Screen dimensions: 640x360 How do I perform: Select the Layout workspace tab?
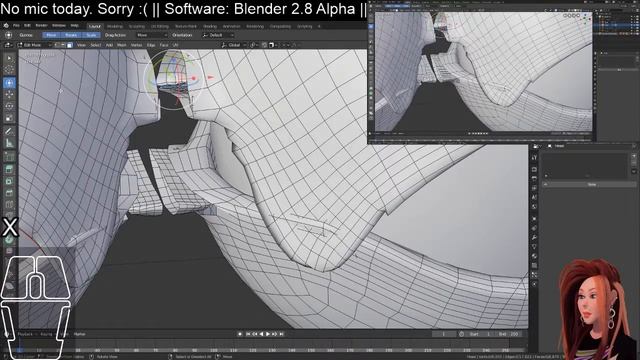click(x=95, y=26)
